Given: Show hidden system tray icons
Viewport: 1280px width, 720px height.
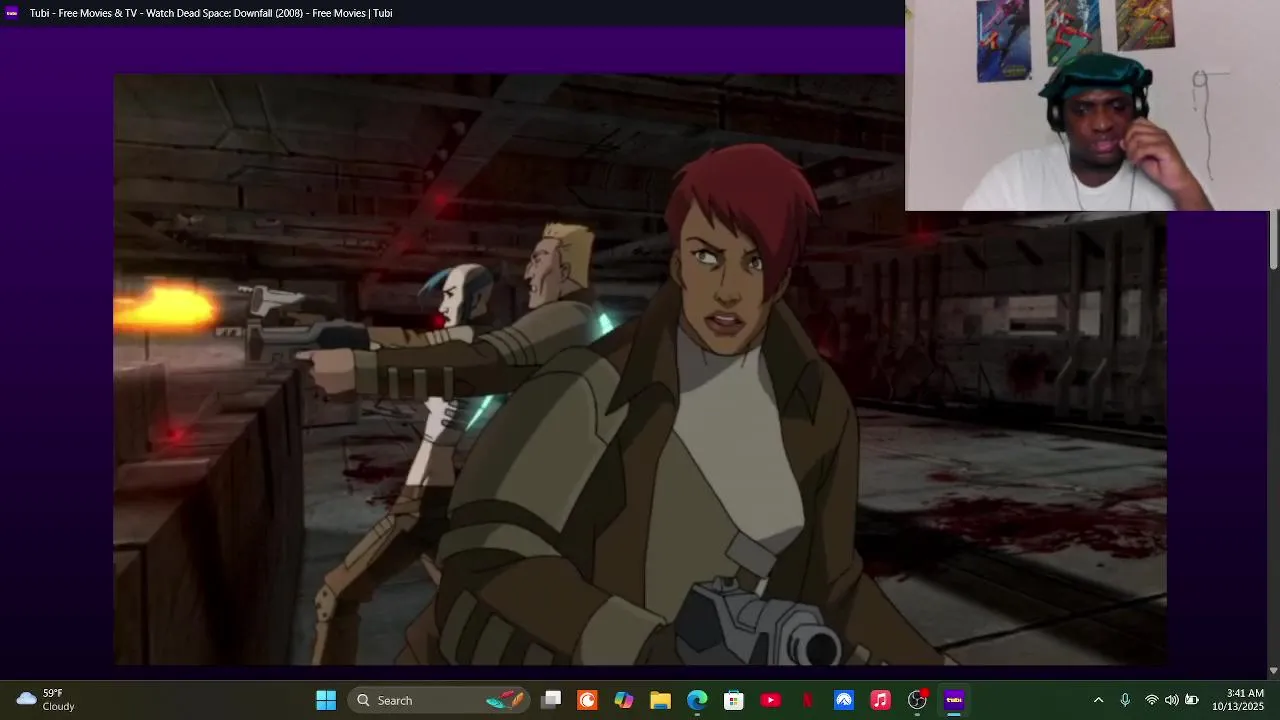Looking at the screenshot, I should click(x=1098, y=700).
